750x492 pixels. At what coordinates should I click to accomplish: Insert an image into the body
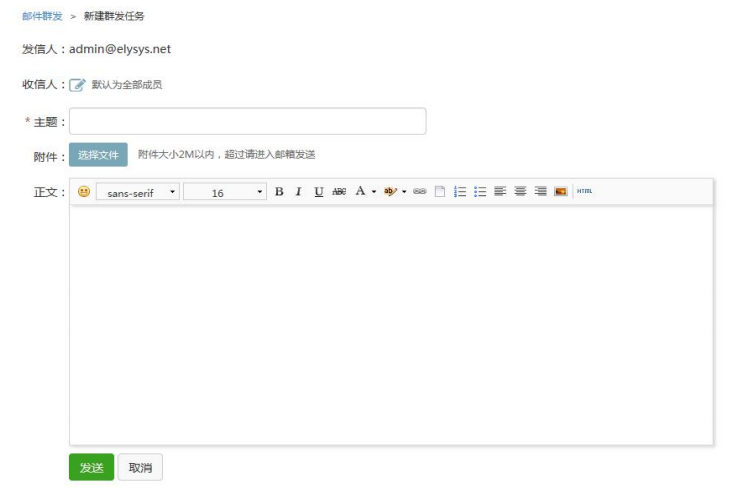(561, 192)
